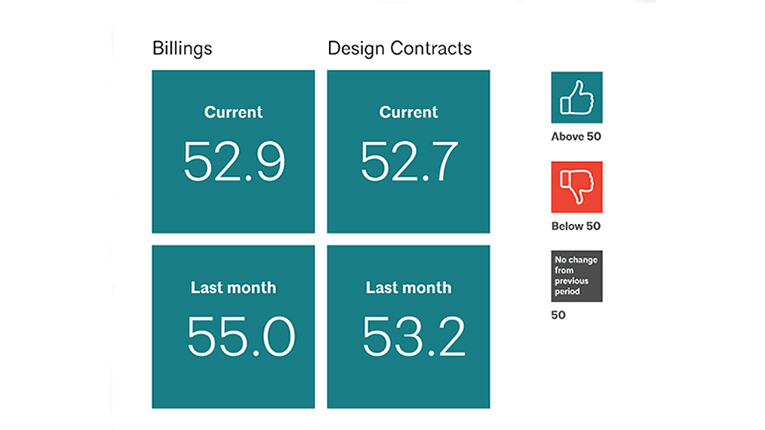765x430 pixels.
Task: Click the 'Billings' heading
Action: [182, 48]
